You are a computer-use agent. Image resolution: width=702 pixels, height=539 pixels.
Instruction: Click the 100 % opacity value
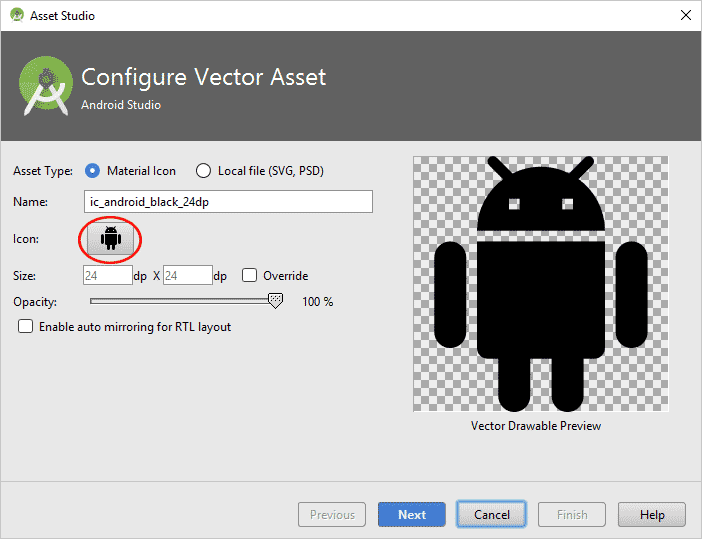317,302
